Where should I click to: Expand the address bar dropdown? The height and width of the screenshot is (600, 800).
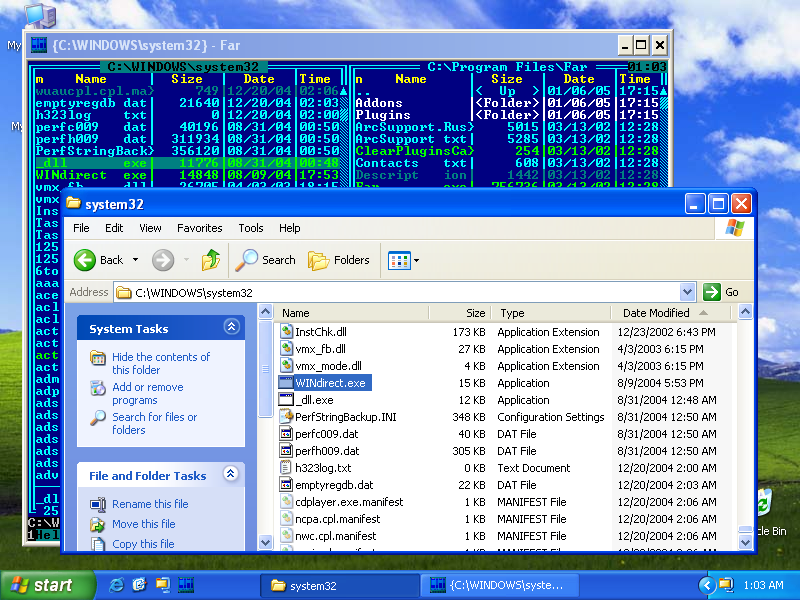[687, 292]
